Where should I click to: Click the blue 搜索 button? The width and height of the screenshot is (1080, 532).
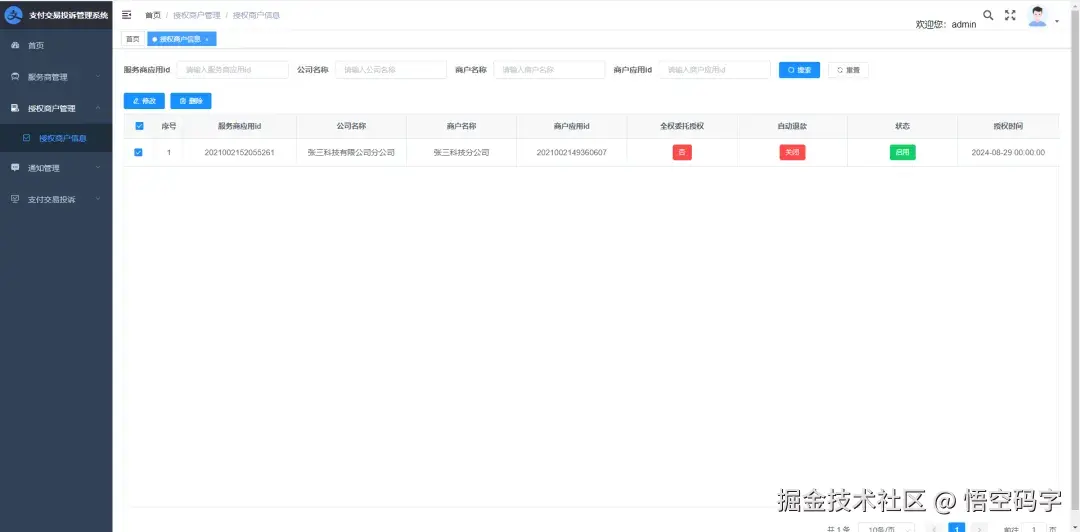pyautogui.click(x=799, y=70)
